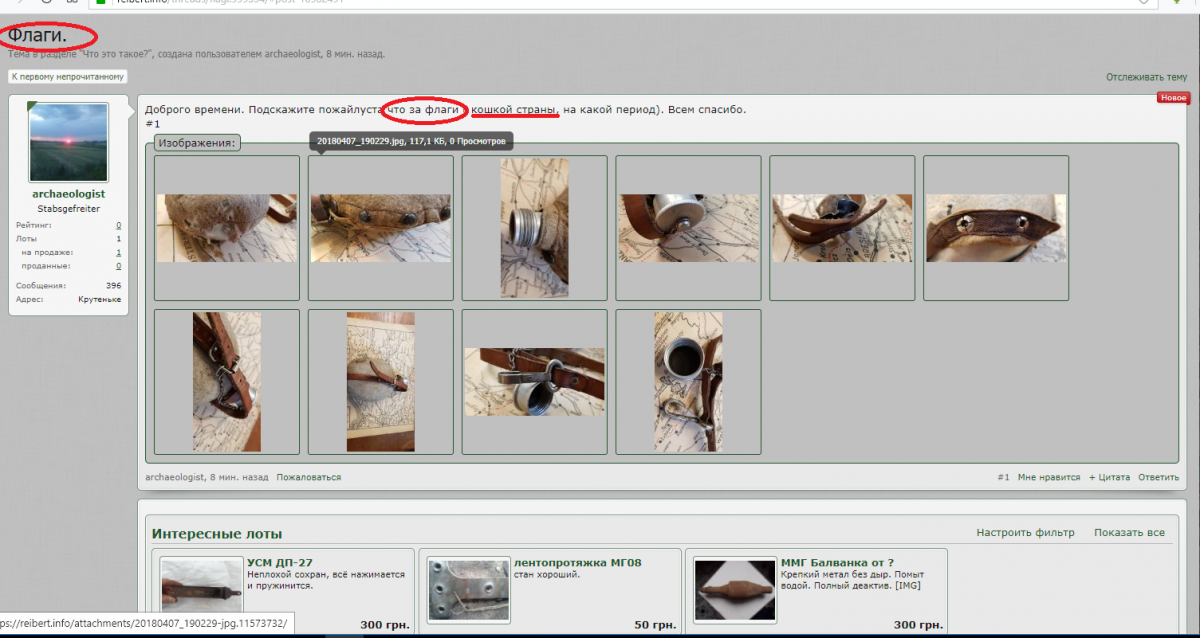Open the archaeologist username profile link
Image resolution: width=1200 pixels, height=638 pixels.
(68, 194)
